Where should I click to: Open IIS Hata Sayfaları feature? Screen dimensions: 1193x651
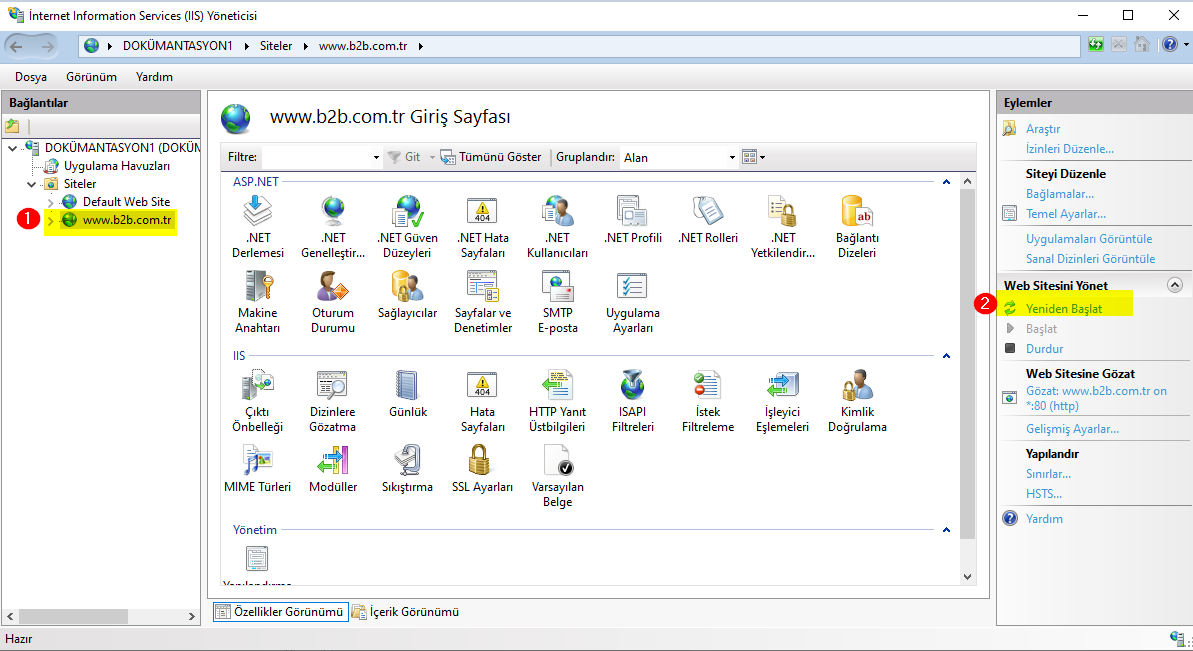pos(482,401)
